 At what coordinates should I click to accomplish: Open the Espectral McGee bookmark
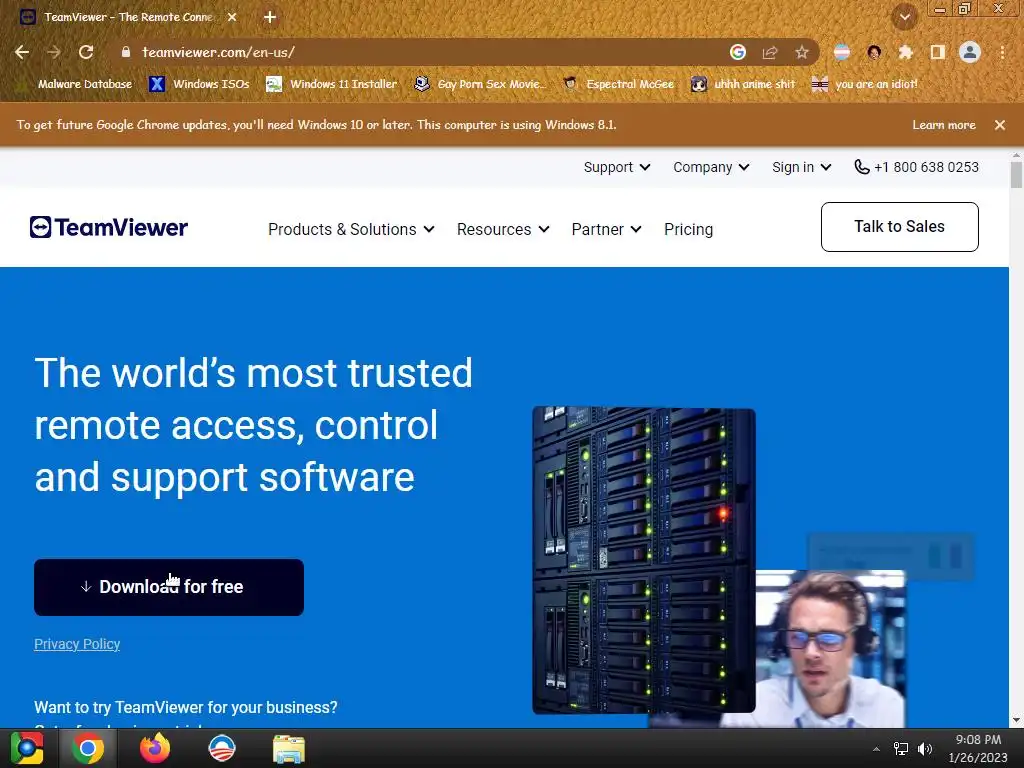[619, 84]
